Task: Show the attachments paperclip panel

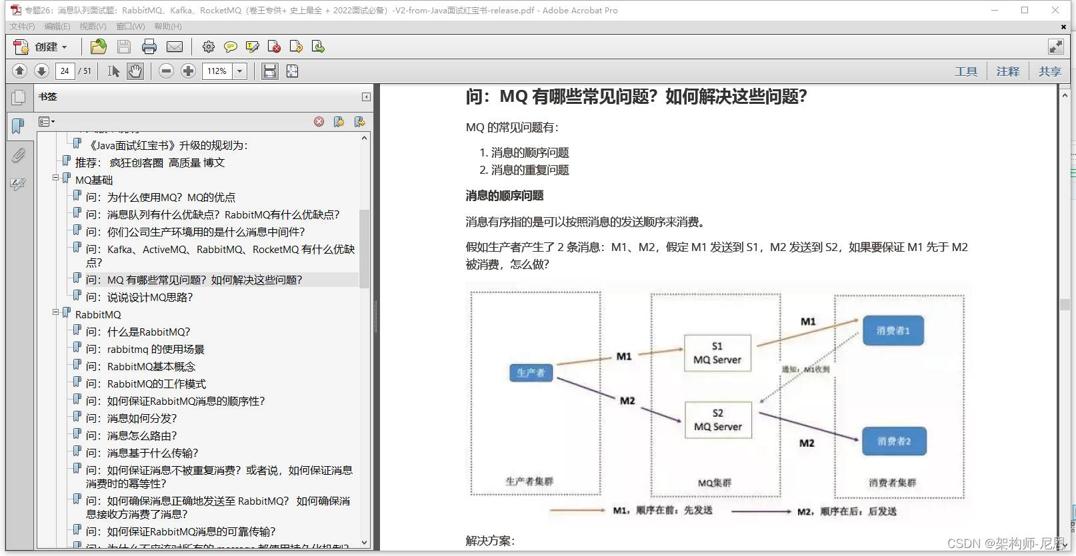Action: pyautogui.click(x=18, y=155)
